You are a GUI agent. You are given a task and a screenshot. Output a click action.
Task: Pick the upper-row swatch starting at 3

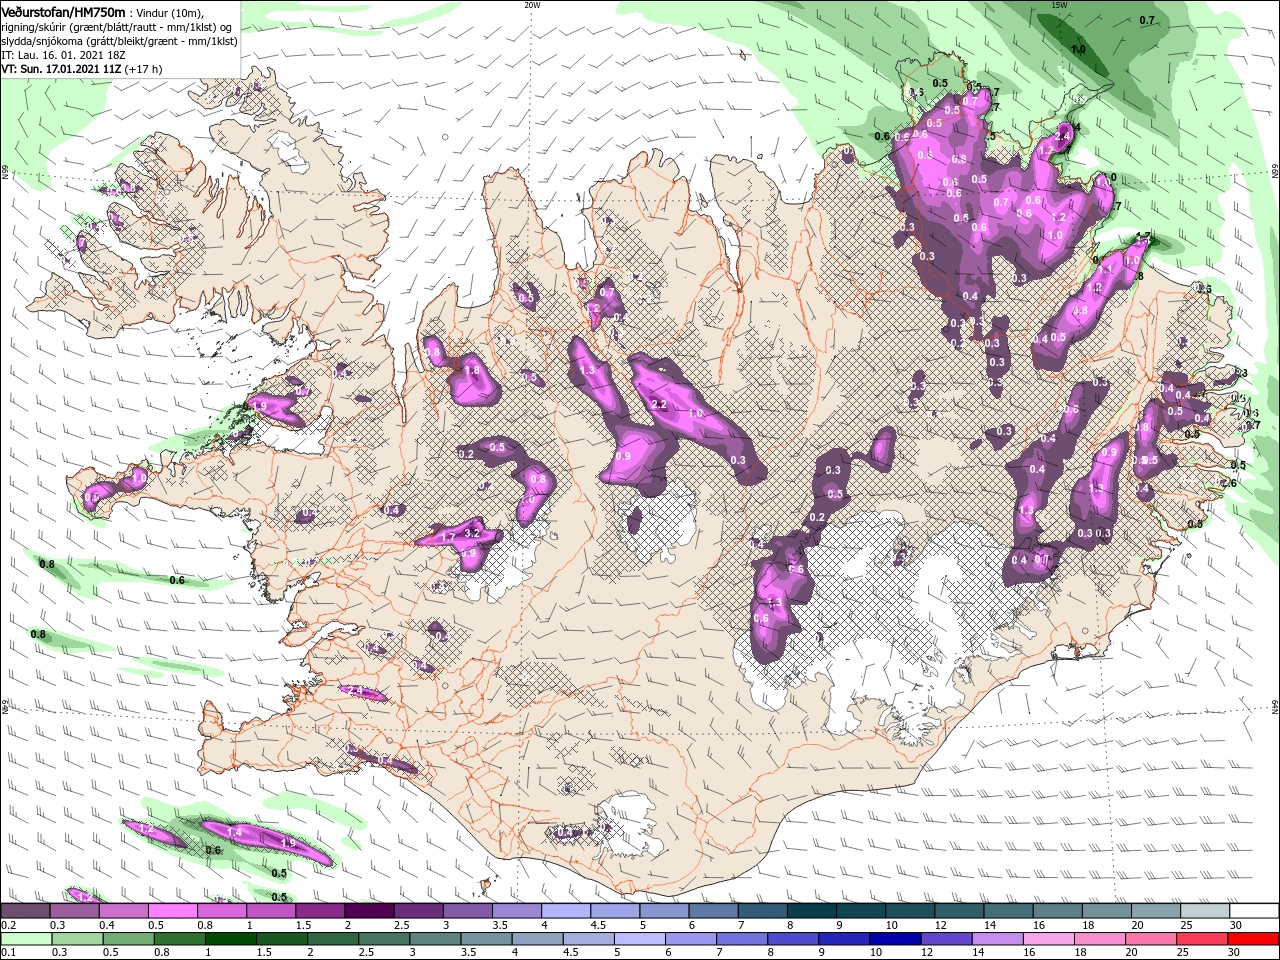(467, 912)
